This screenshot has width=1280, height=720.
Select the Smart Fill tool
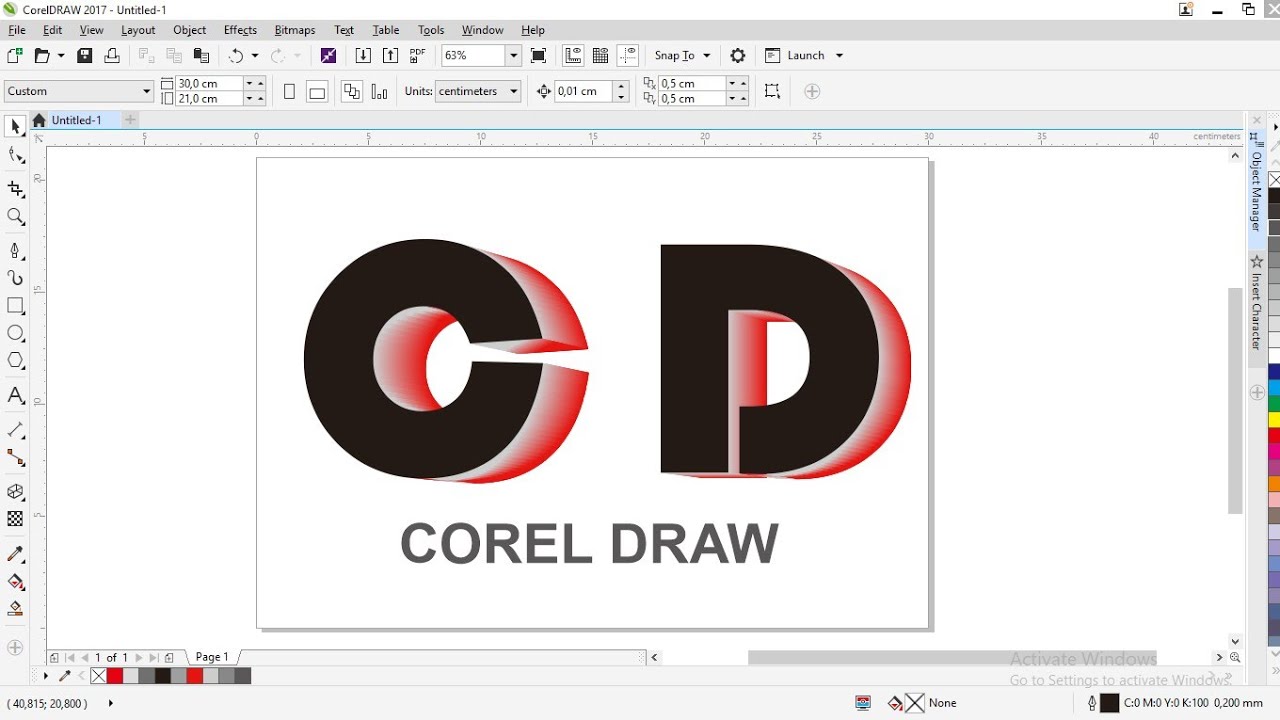15,608
